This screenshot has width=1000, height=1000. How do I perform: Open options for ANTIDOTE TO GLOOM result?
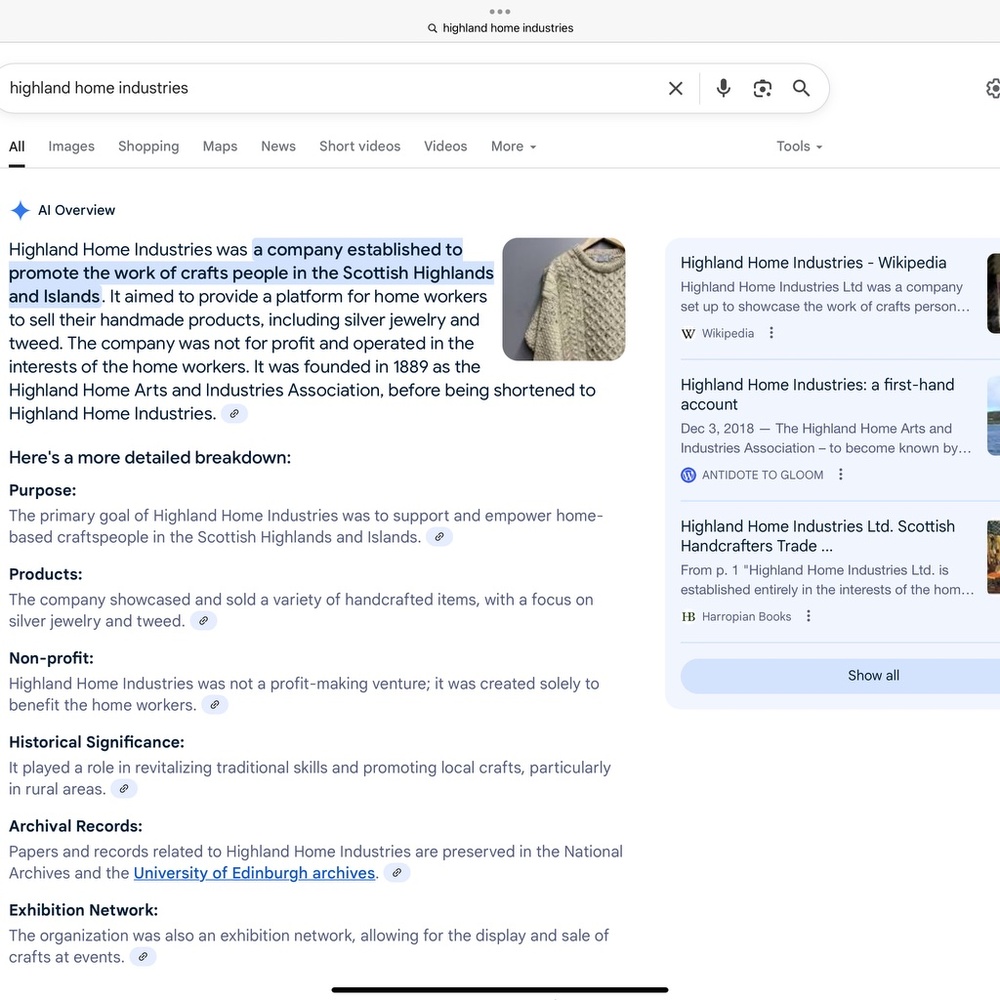[x=841, y=474]
